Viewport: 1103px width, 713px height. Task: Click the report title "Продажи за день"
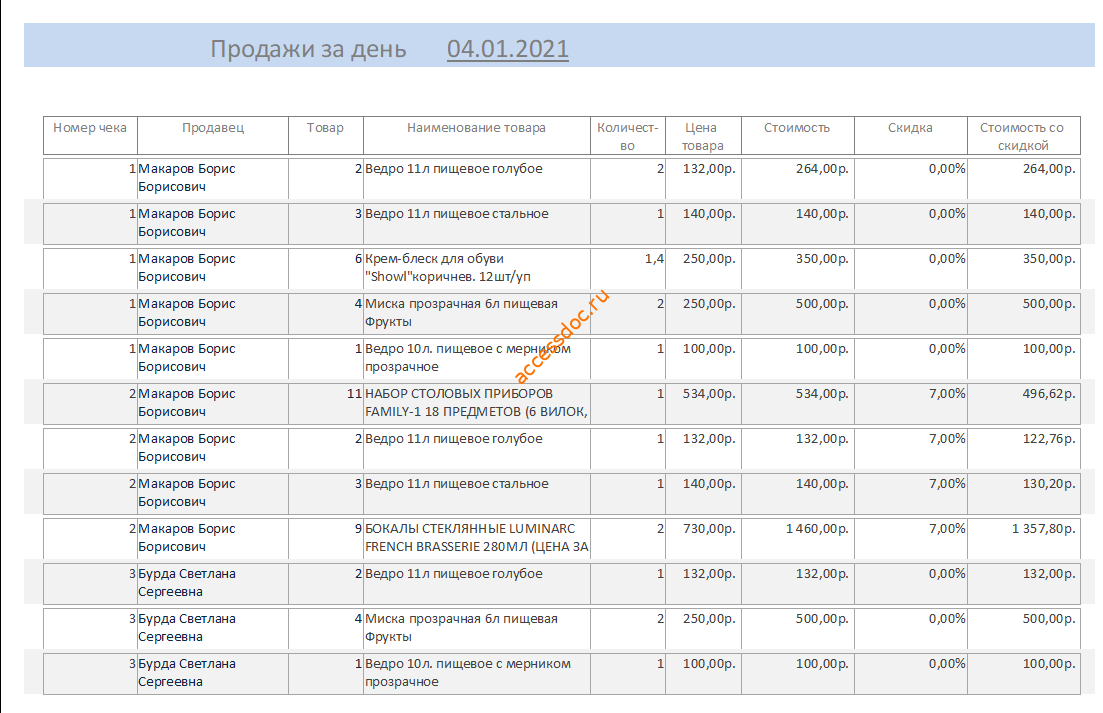tap(308, 49)
